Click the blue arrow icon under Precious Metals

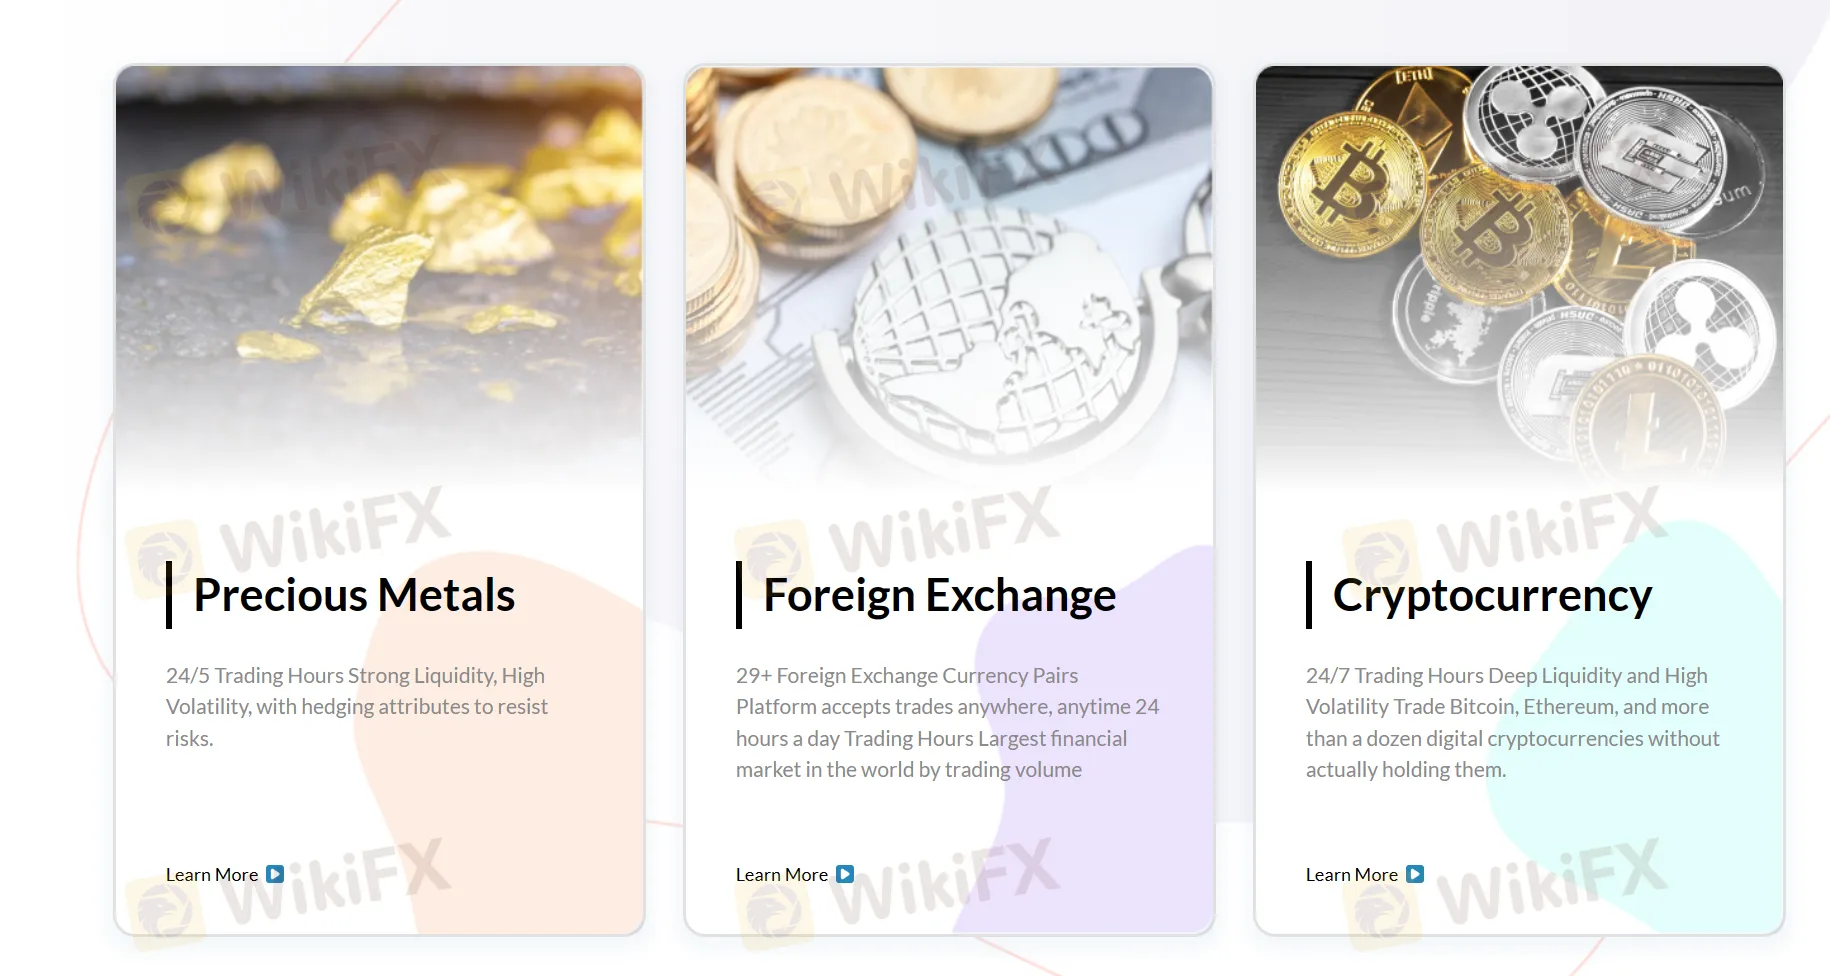click(275, 874)
